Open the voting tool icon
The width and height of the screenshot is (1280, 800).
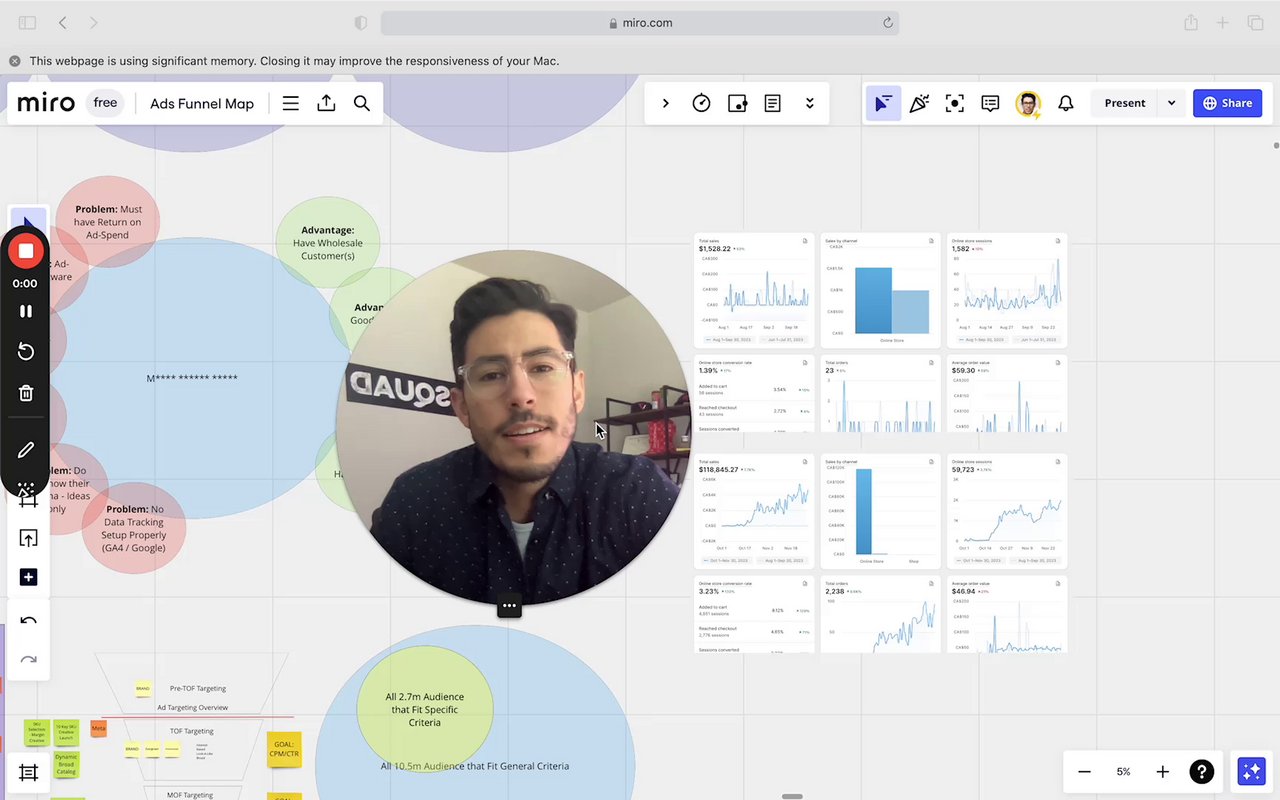[737, 103]
